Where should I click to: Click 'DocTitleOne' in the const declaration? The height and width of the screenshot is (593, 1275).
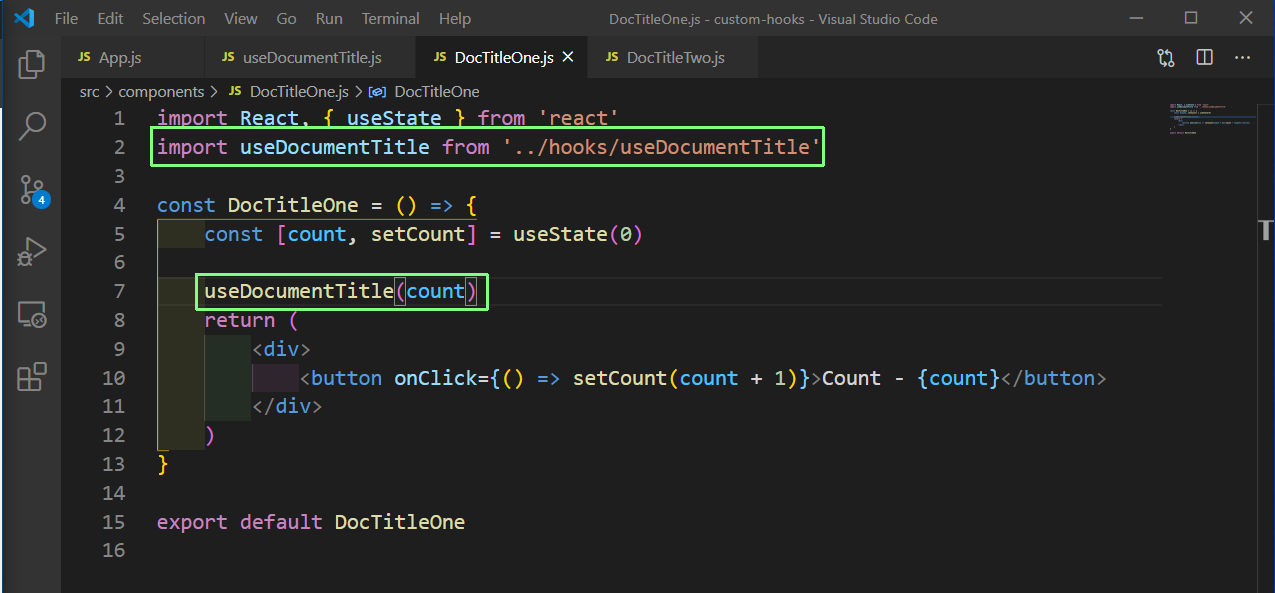click(x=293, y=205)
